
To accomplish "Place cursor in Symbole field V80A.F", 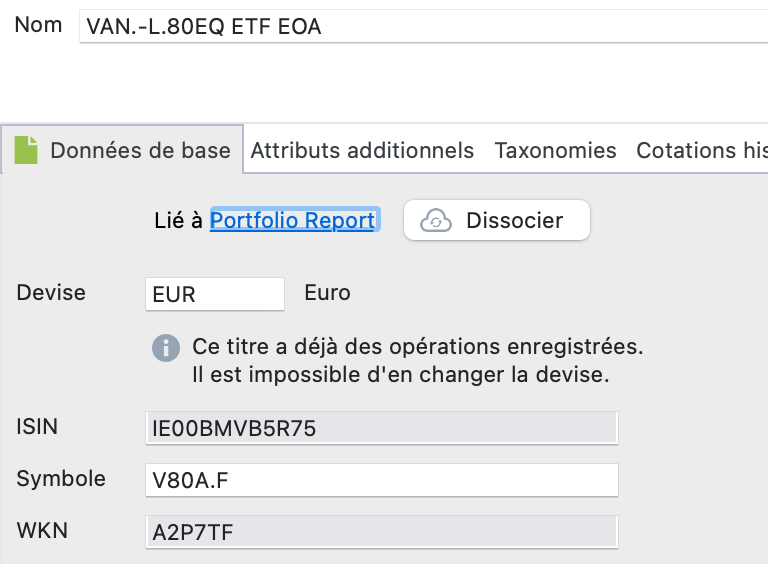I will (382, 480).
